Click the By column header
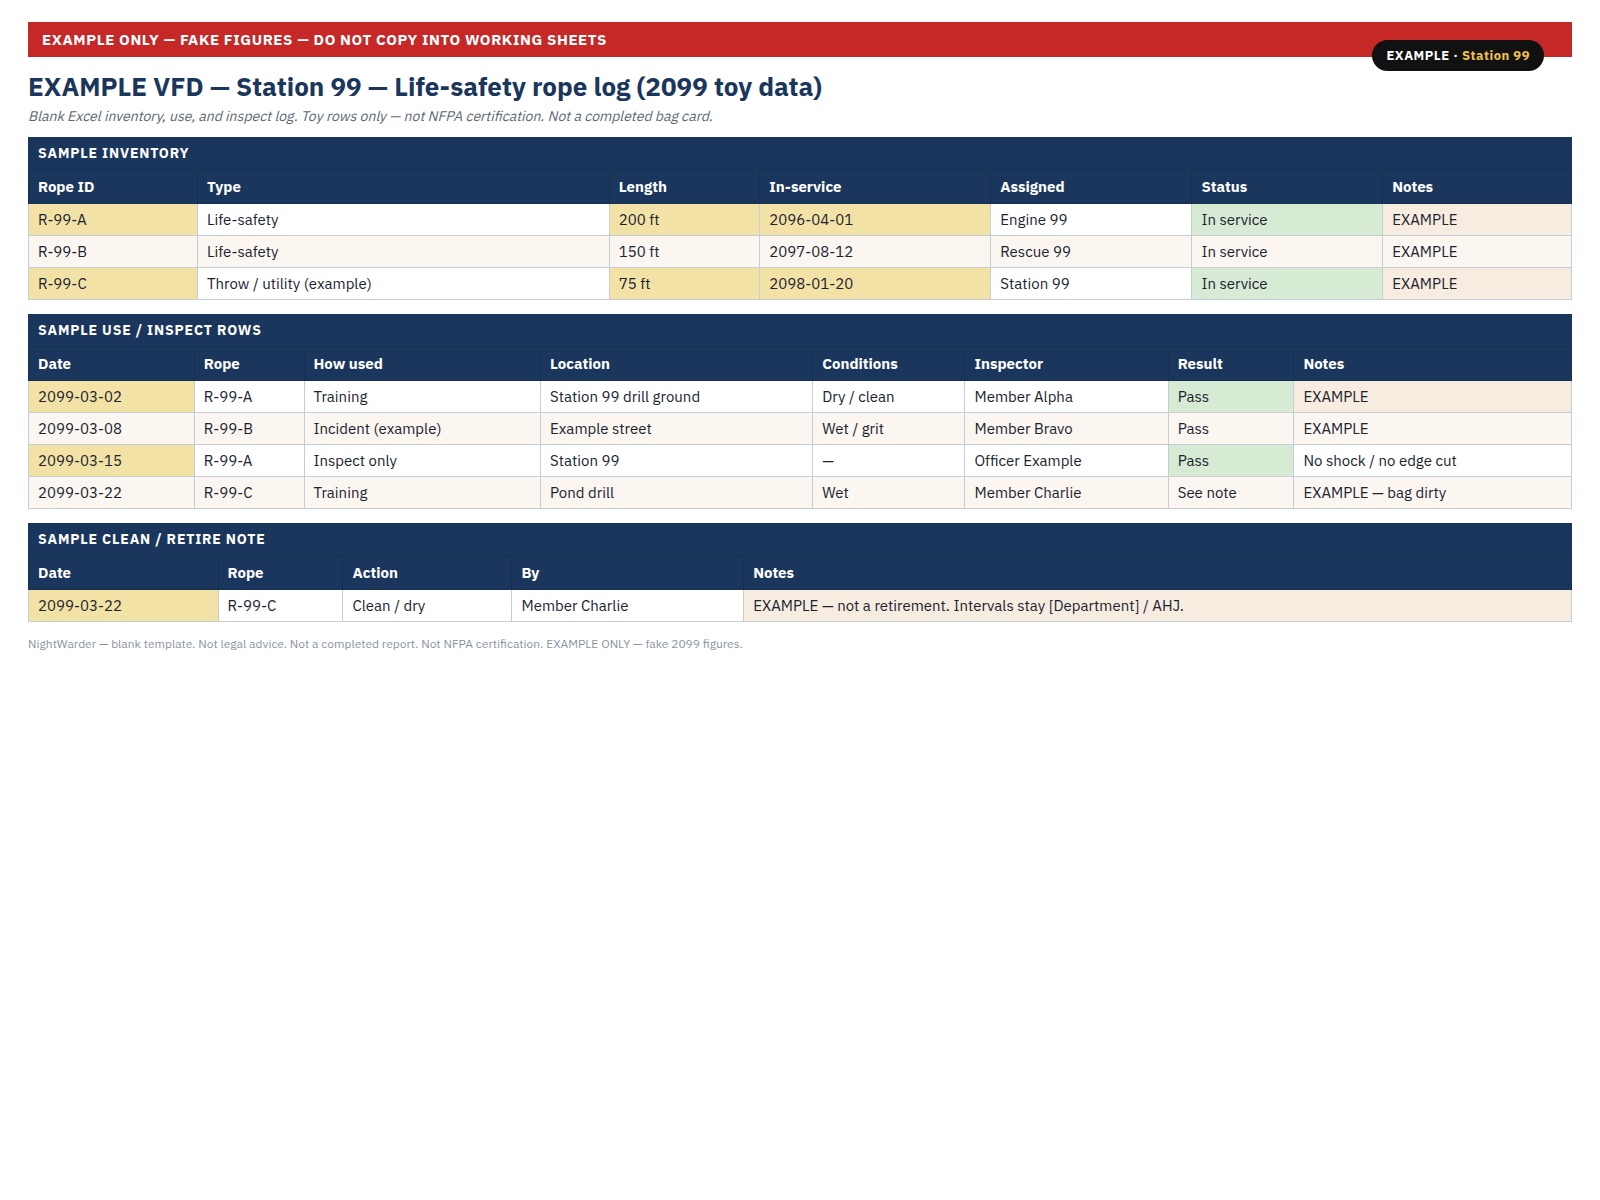 pos(628,573)
